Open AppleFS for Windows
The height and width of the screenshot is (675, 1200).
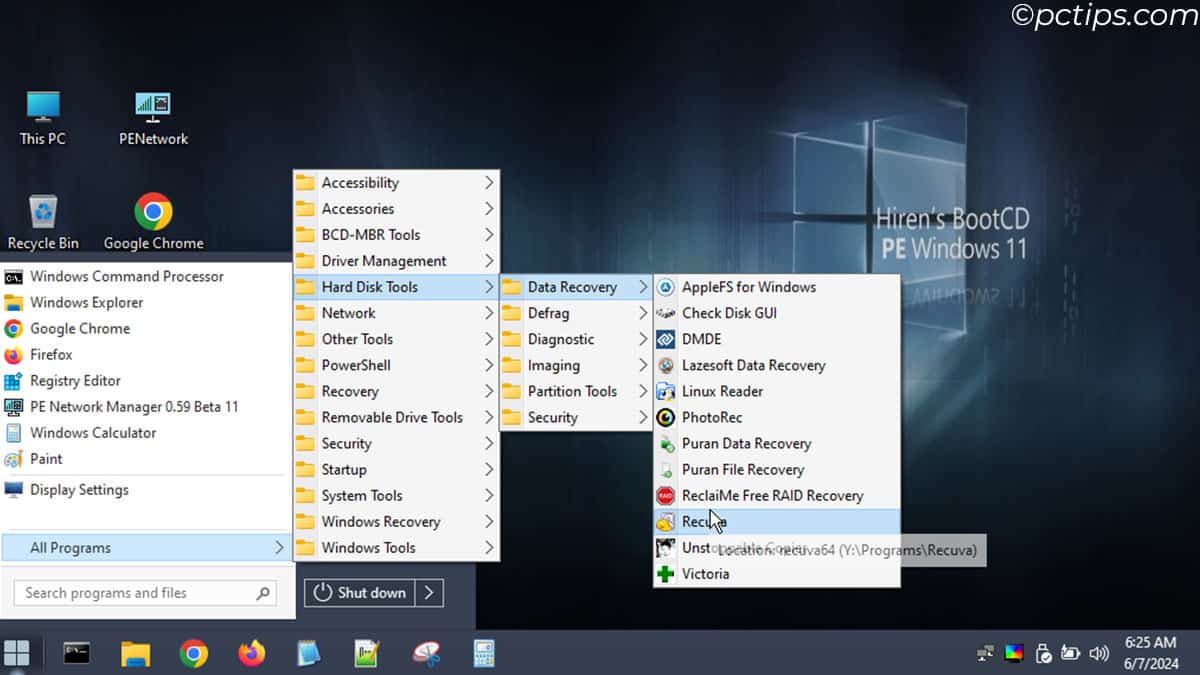coord(748,287)
